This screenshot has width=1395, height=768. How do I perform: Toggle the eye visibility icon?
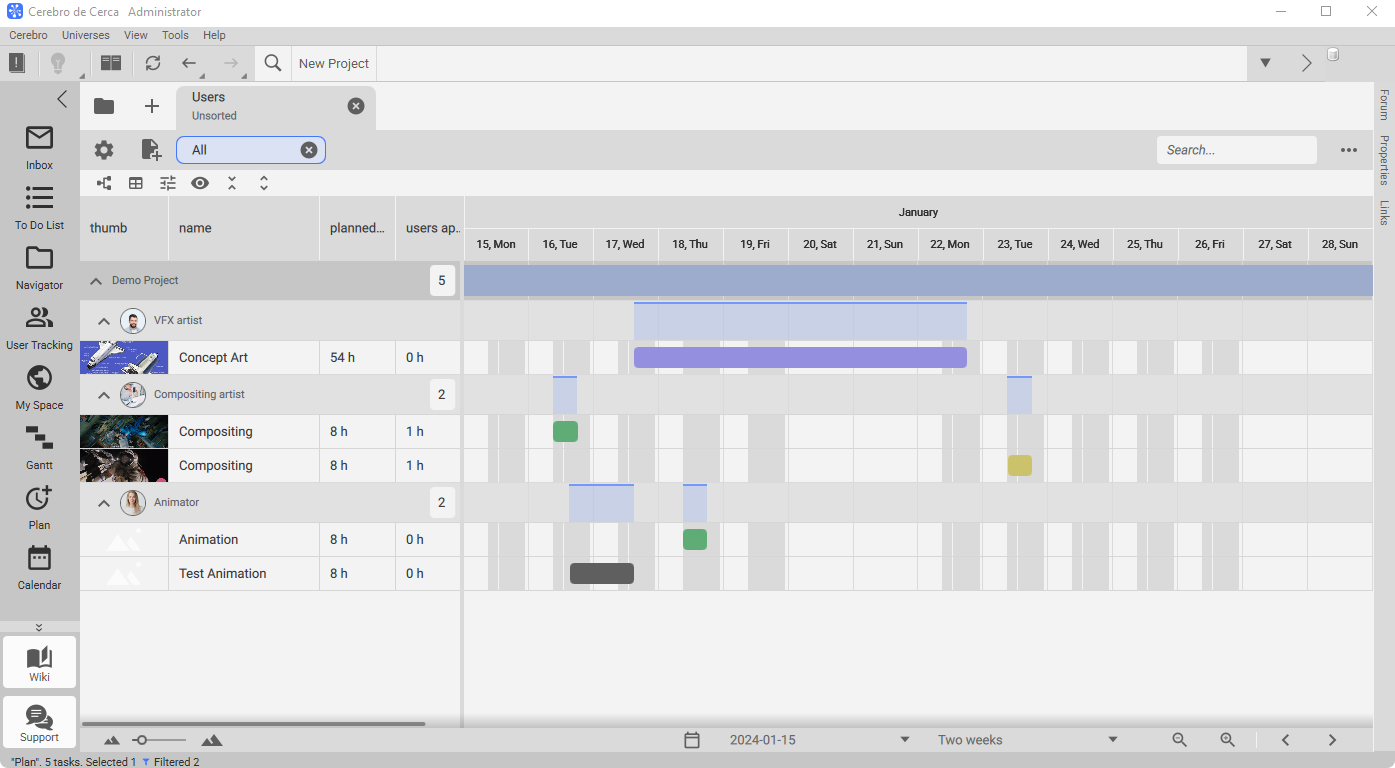(200, 183)
